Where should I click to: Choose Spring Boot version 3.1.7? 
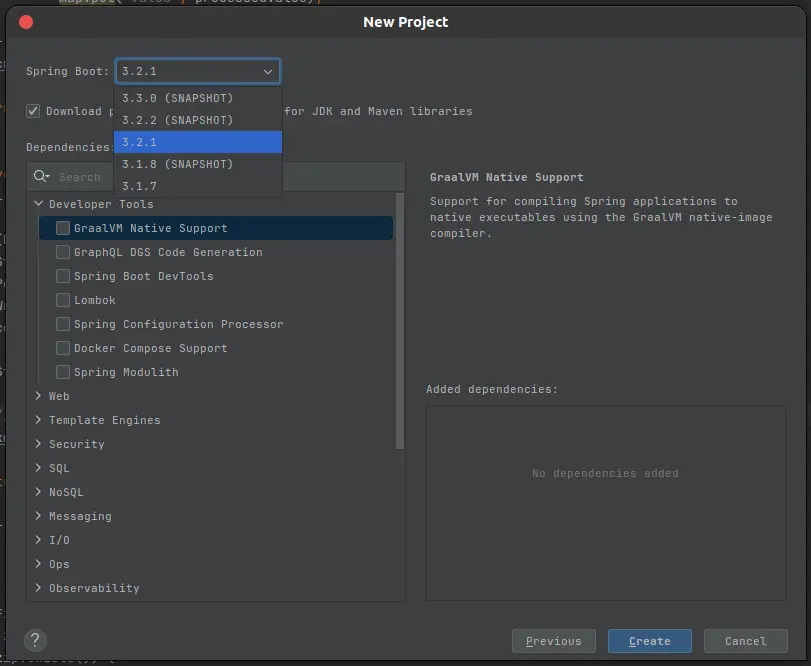coord(198,186)
